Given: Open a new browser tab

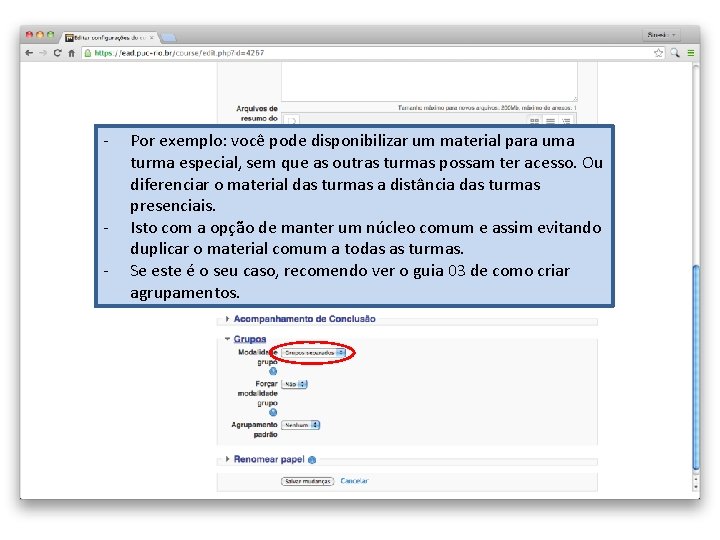Looking at the screenshot, I should coord(169,38).
